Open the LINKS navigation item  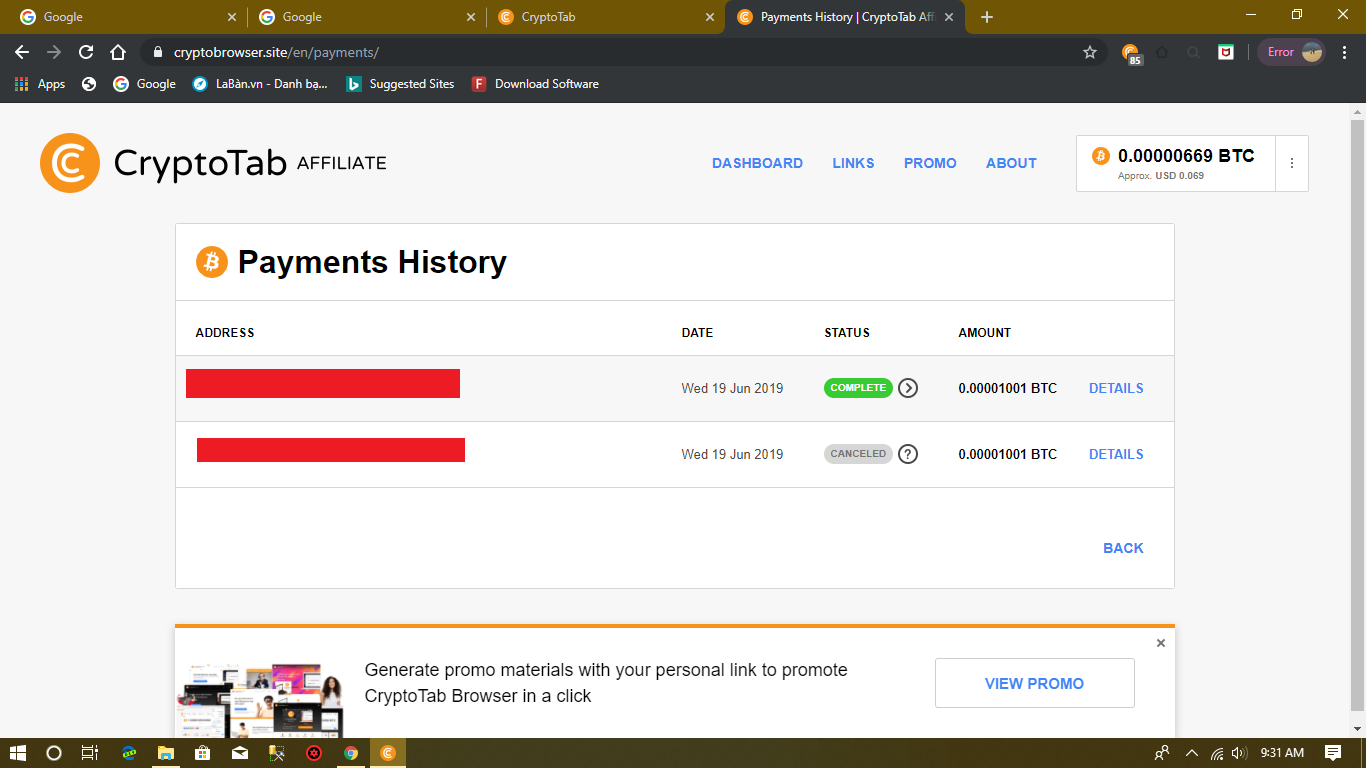coord(853,163)
